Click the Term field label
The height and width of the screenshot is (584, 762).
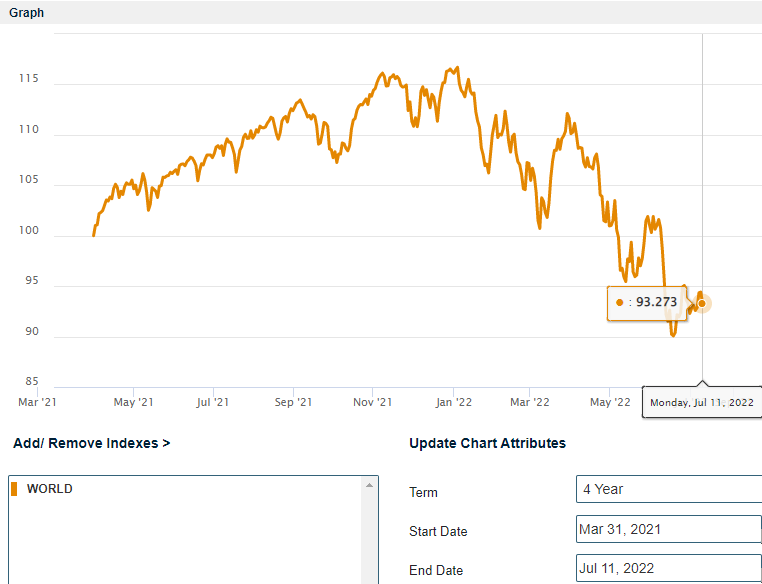tap(423, 492)
